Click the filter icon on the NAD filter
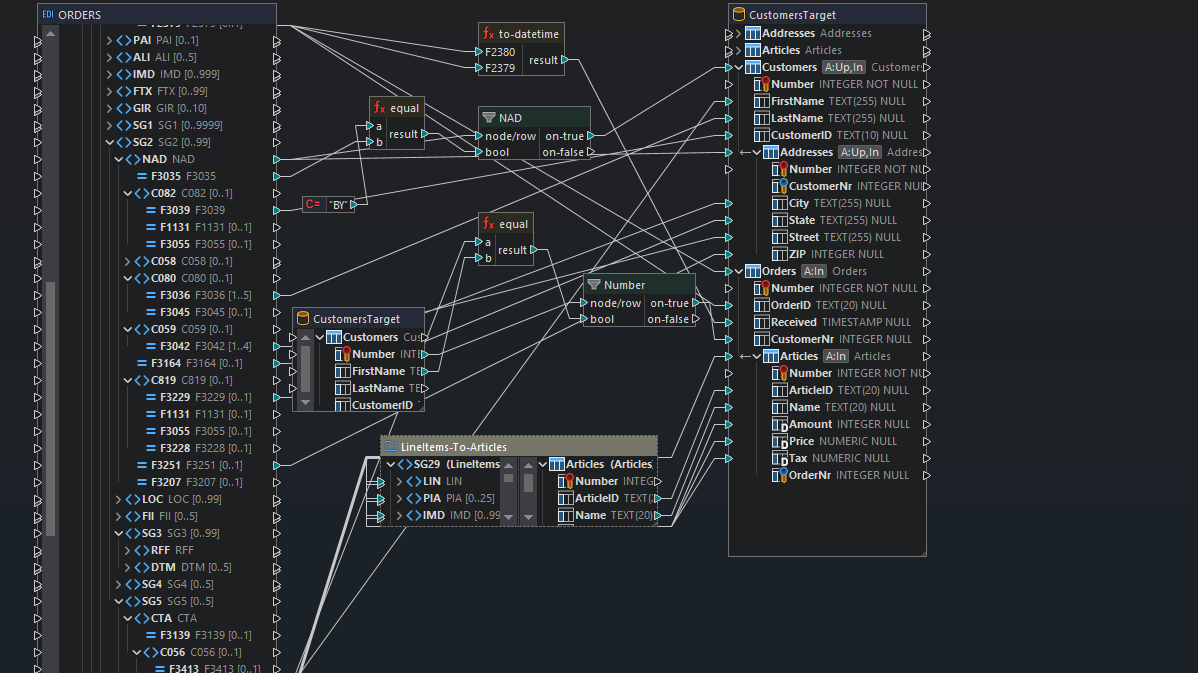This screenshot has width=1198, height=673. [x=487, y=117]
